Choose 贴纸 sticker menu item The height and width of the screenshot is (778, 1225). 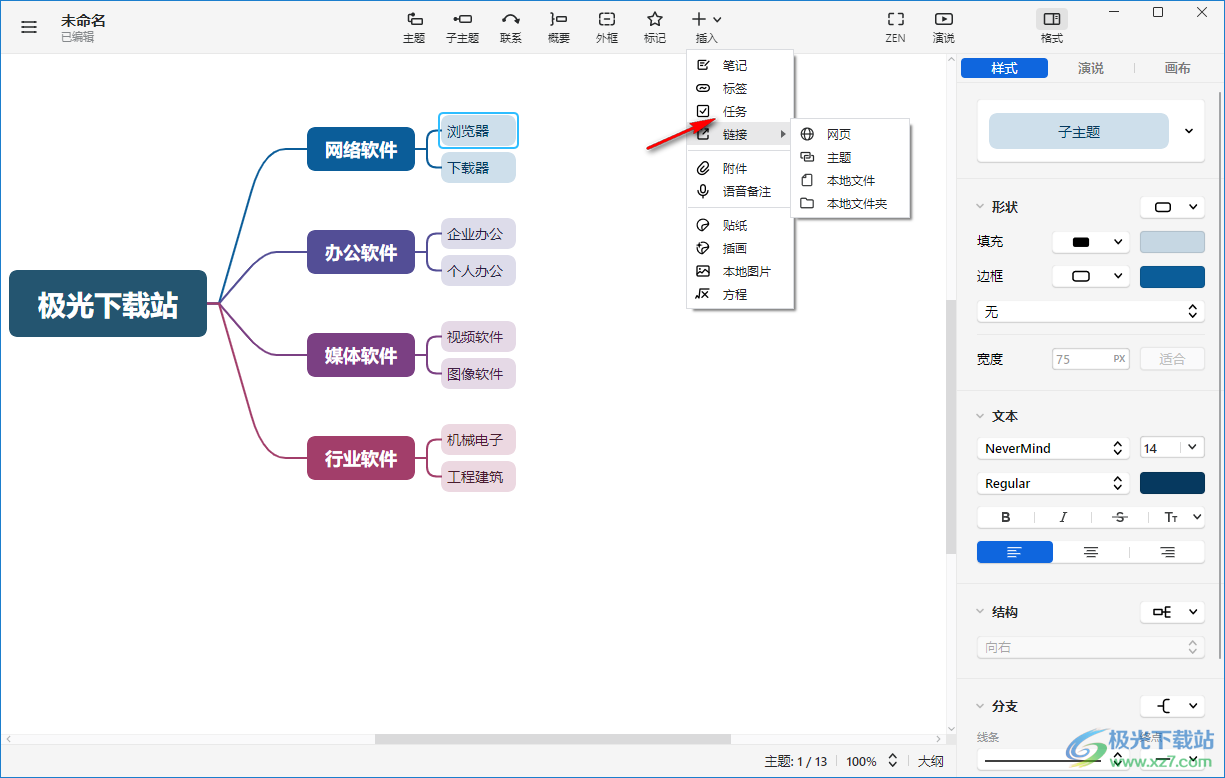[741, 225]
